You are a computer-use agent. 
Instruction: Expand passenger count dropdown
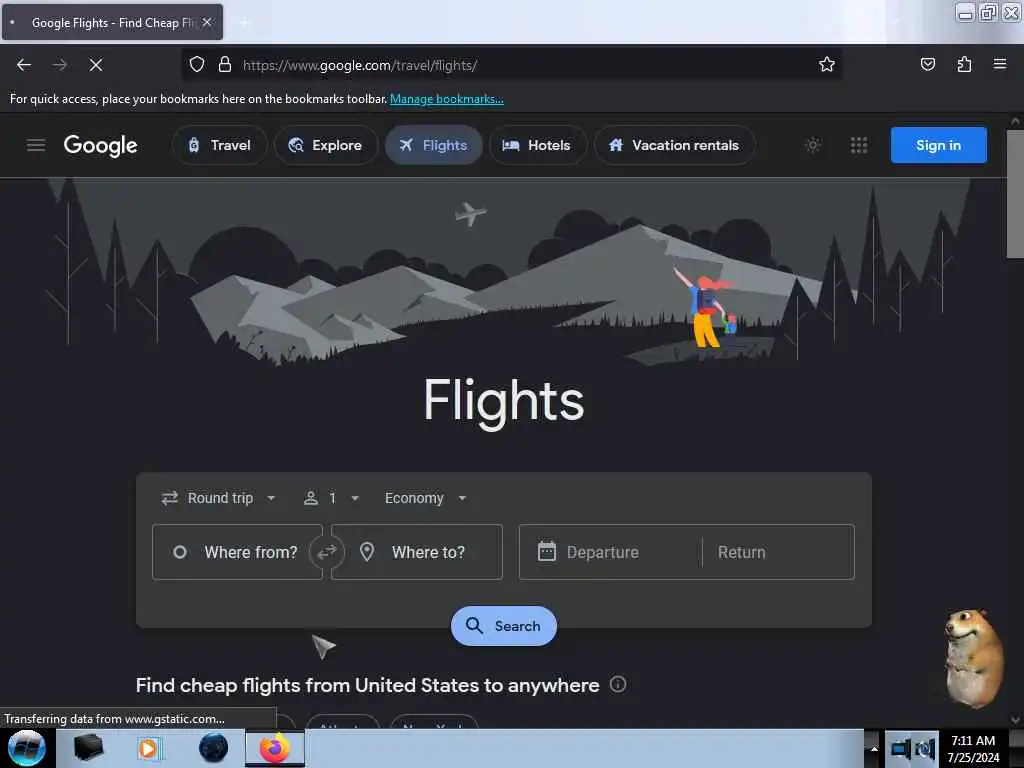click(x=332, y=498)
